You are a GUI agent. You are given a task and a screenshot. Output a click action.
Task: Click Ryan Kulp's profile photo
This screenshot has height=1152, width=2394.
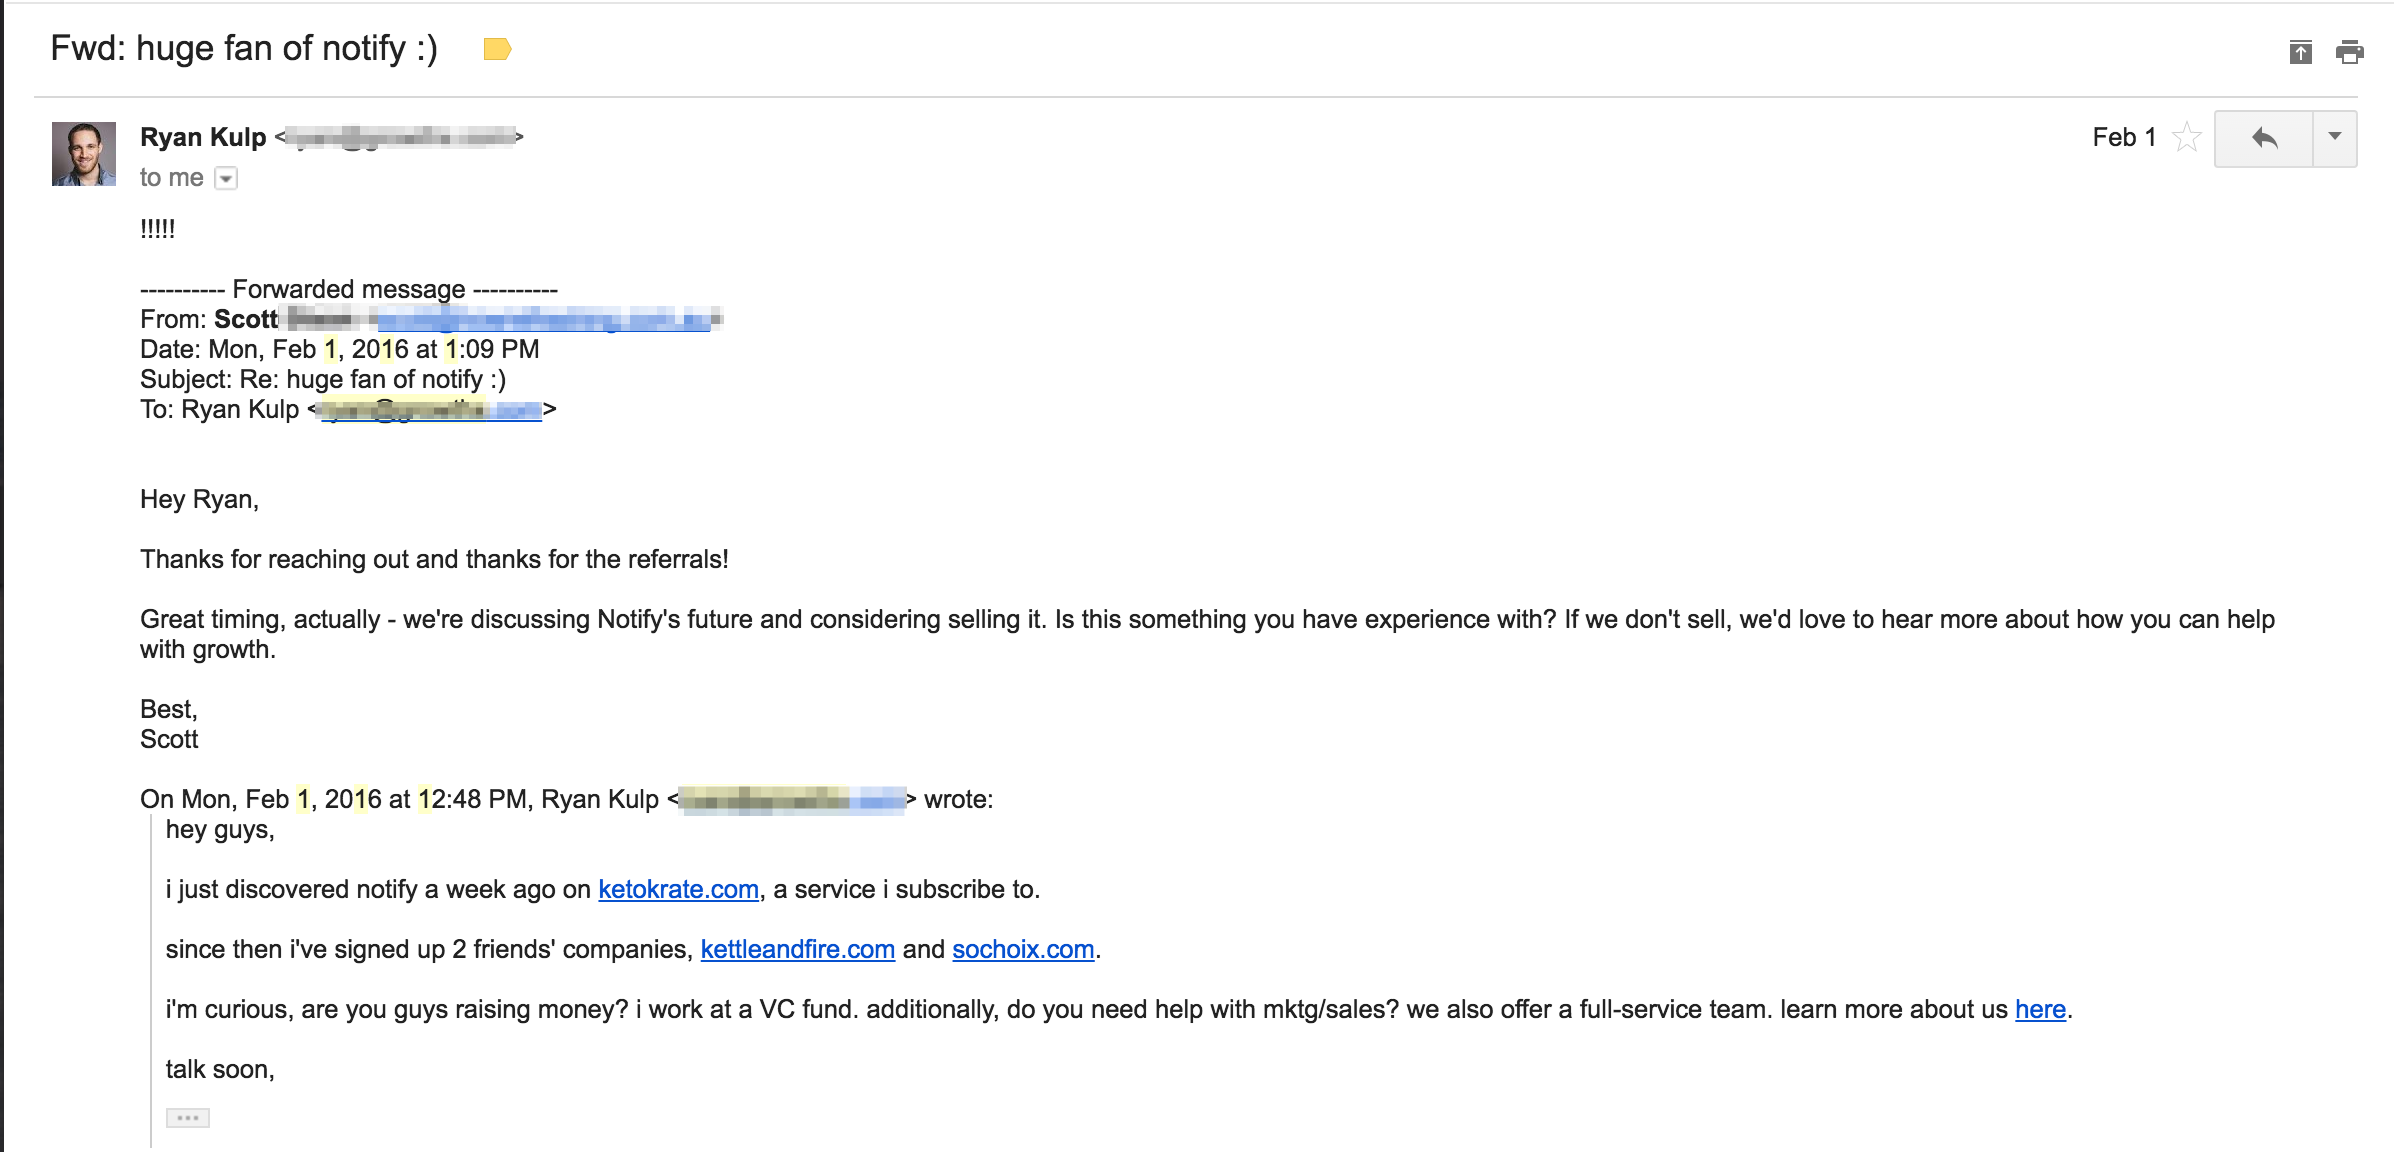pyautogui.click(x=84, y=154)
